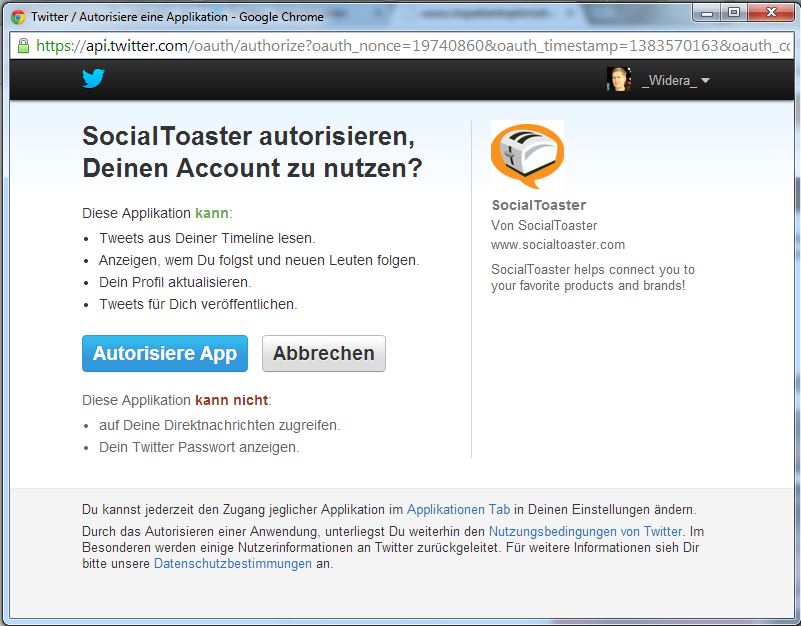Maximize the Chrome window
The width and height of the screenshot is (801, 626).
(734, 13)
